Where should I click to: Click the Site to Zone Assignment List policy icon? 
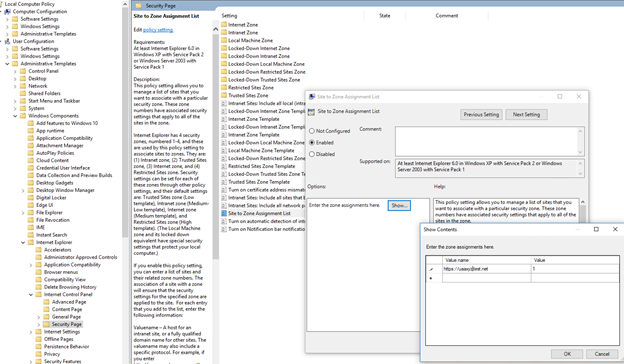[224, 213]
